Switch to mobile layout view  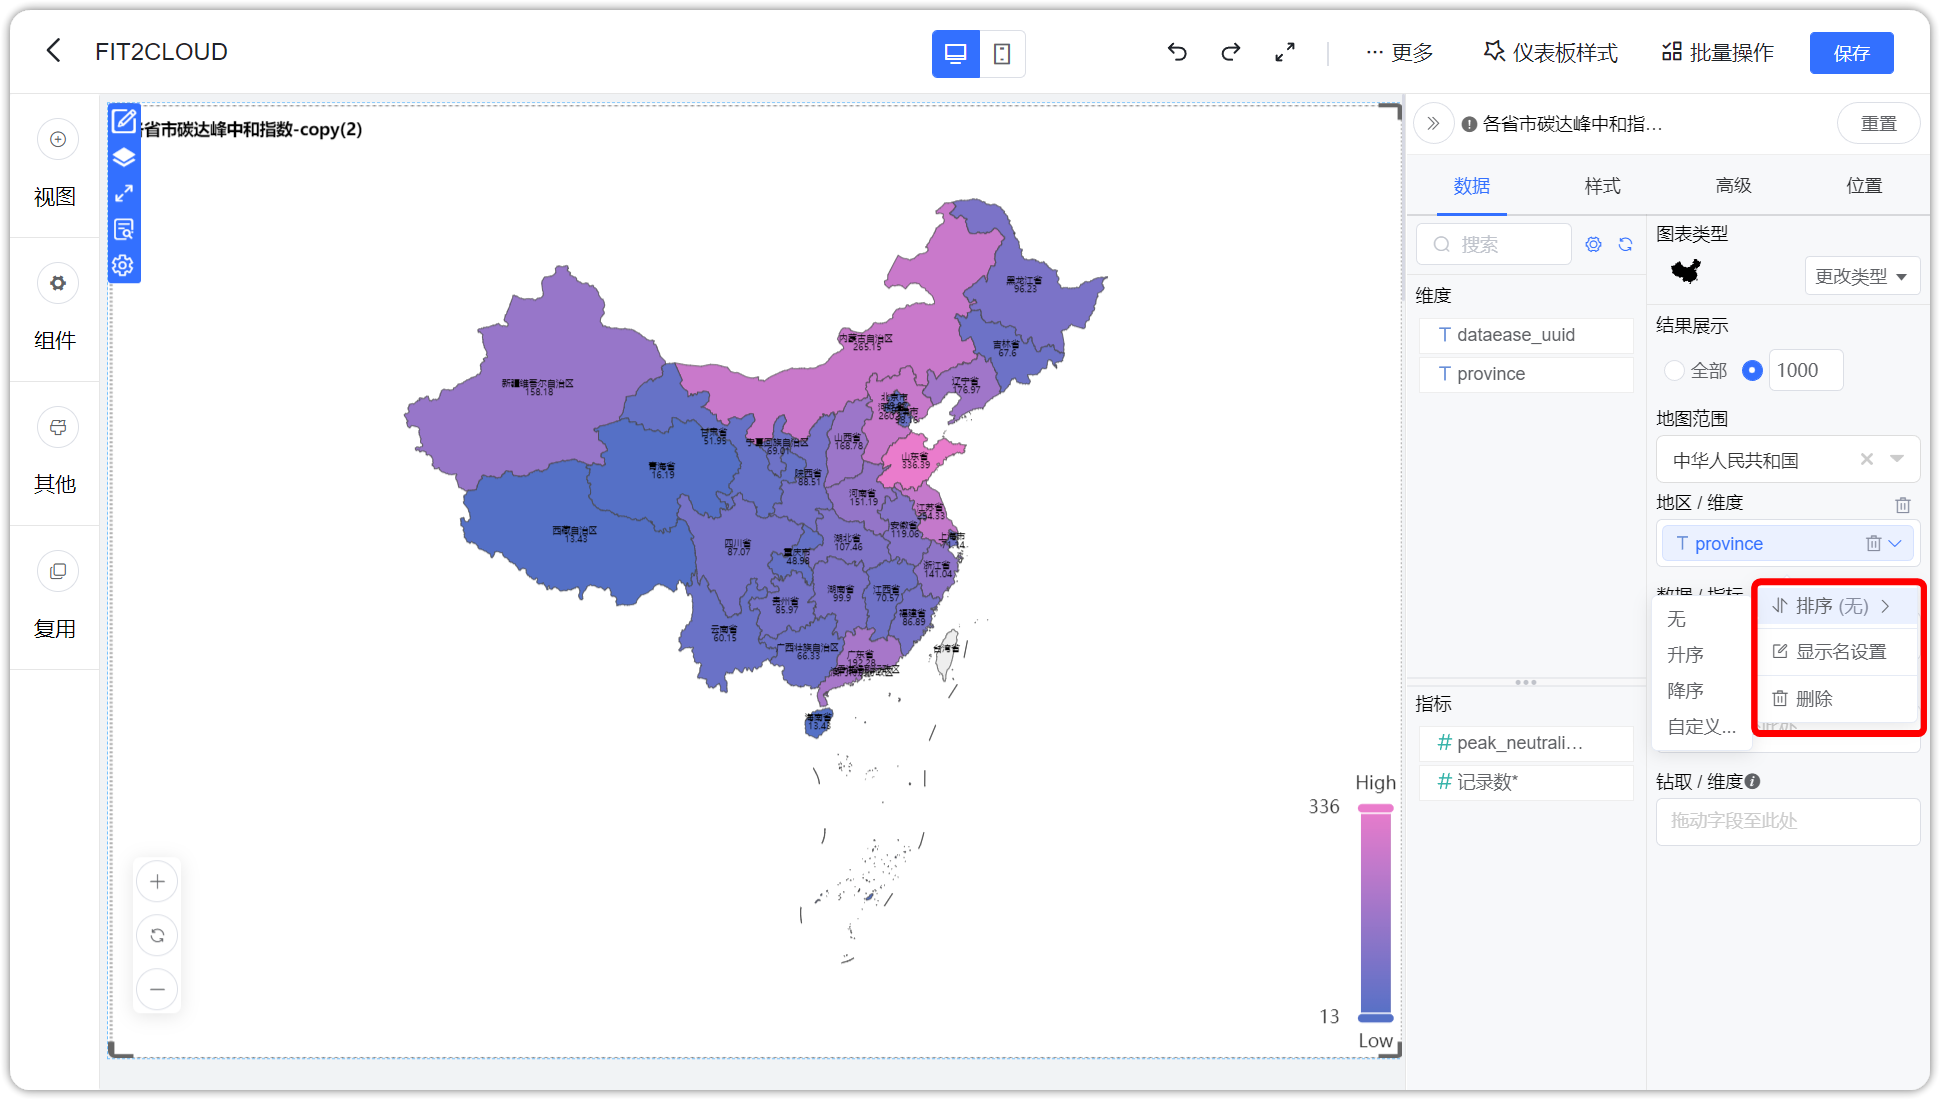(x=1002, y=54)
